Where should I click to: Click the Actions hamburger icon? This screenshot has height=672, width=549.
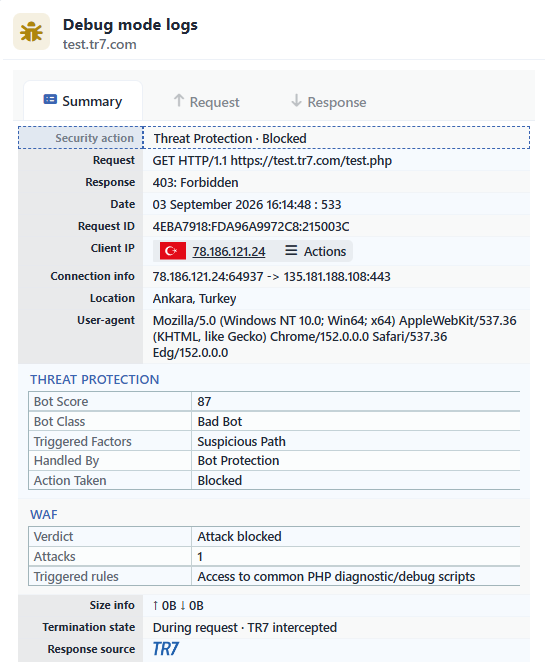coord(291,251)
